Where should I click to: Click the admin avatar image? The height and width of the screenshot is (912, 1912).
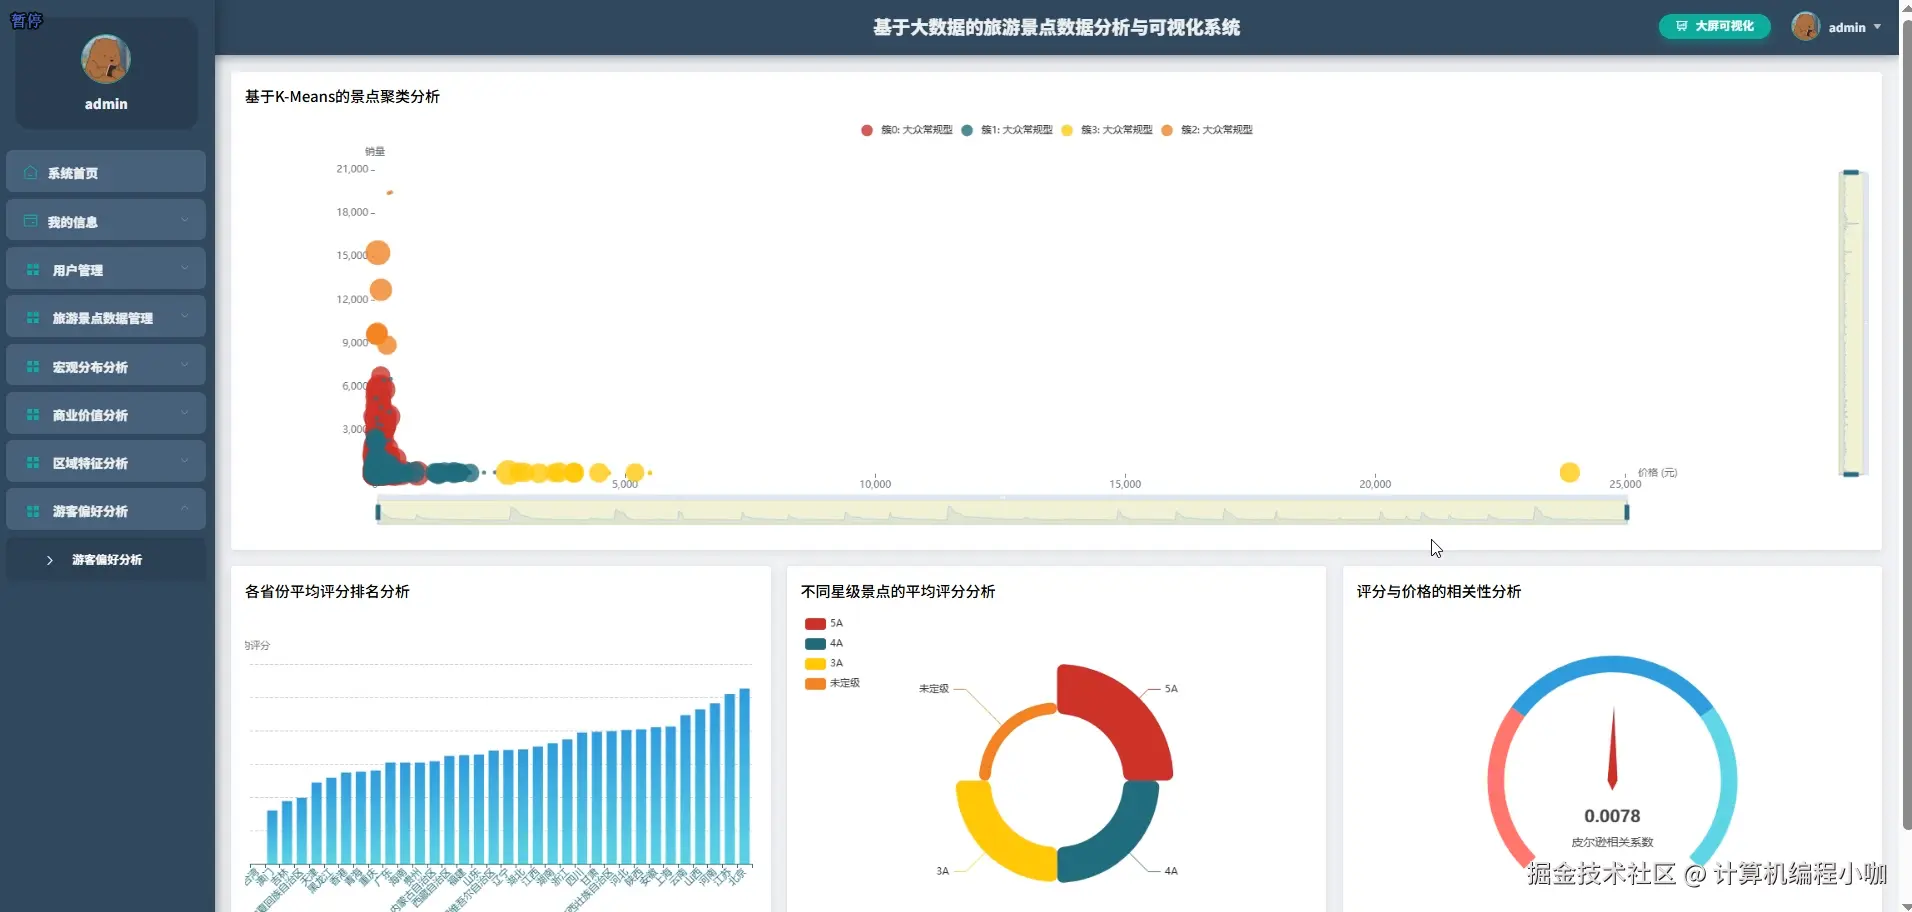(x=1805, y=27)
